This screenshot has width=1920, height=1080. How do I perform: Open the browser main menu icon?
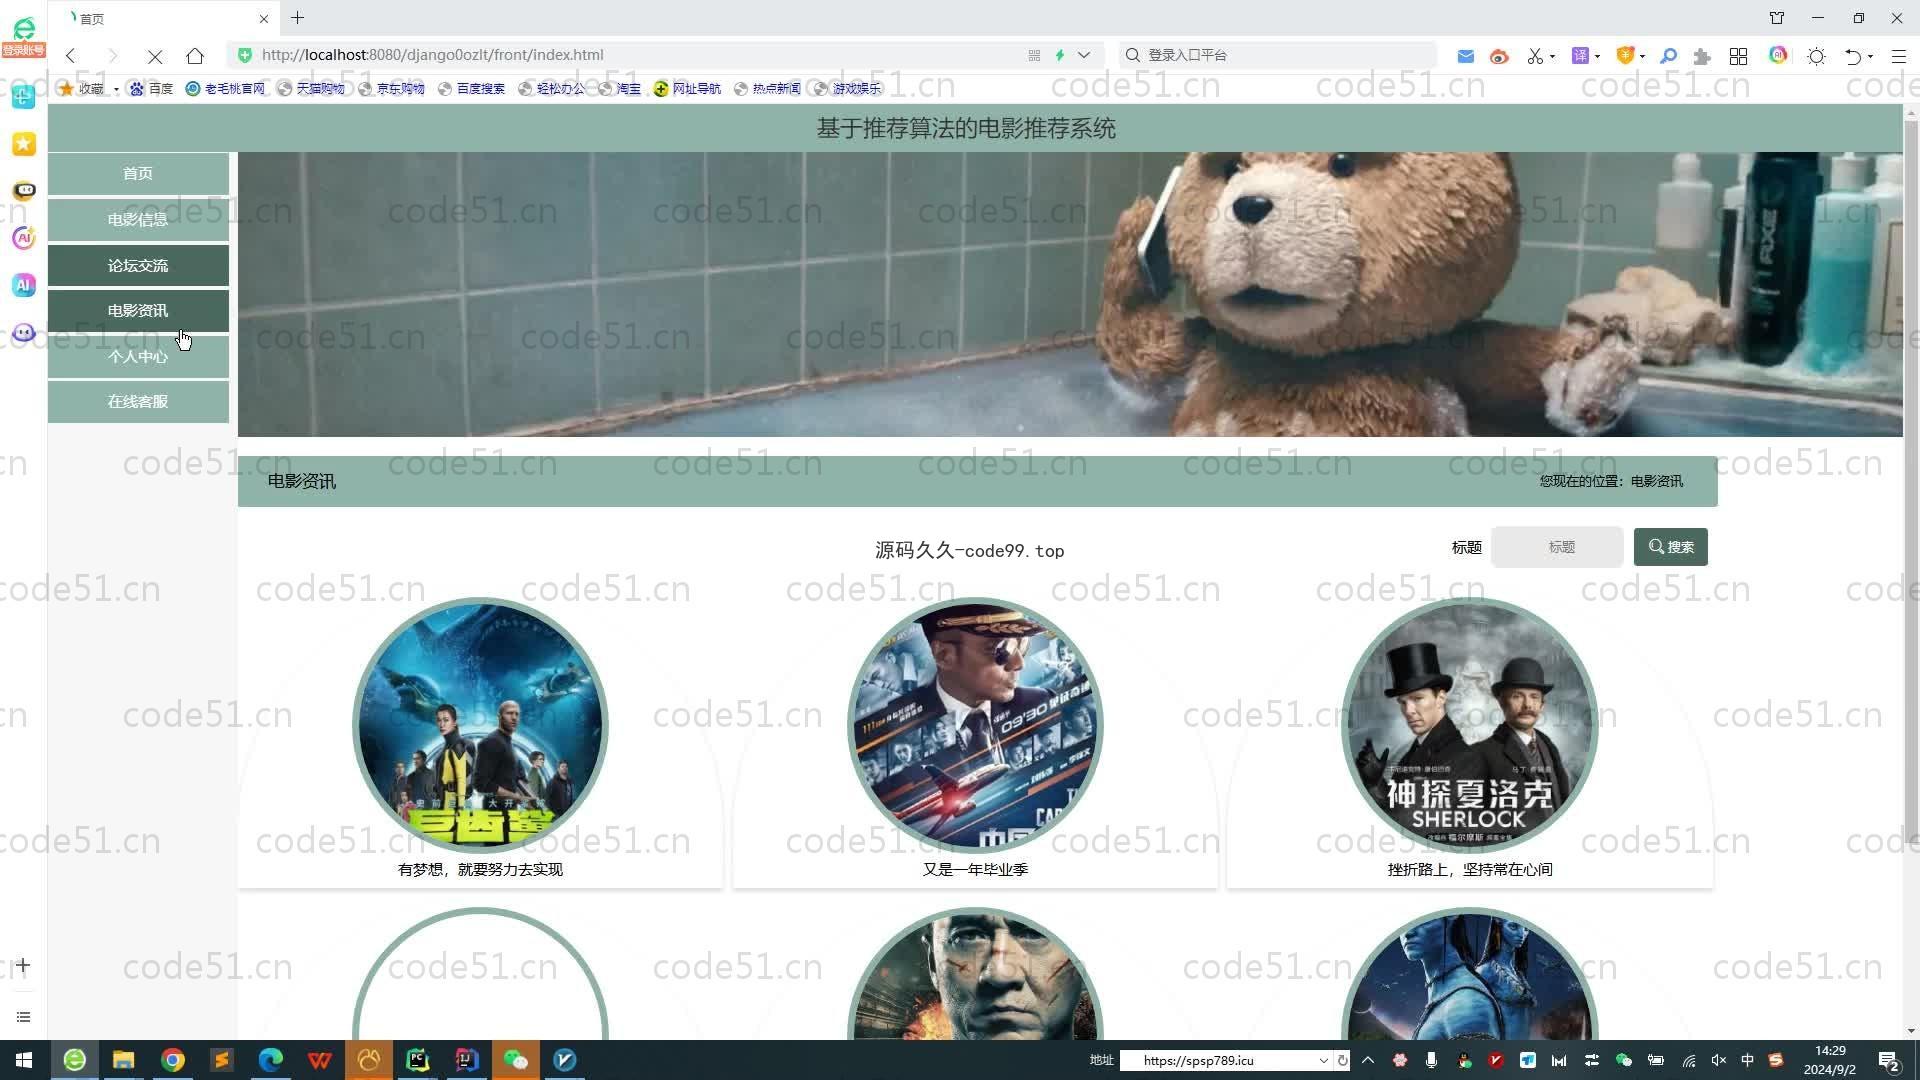point(1898,56)
